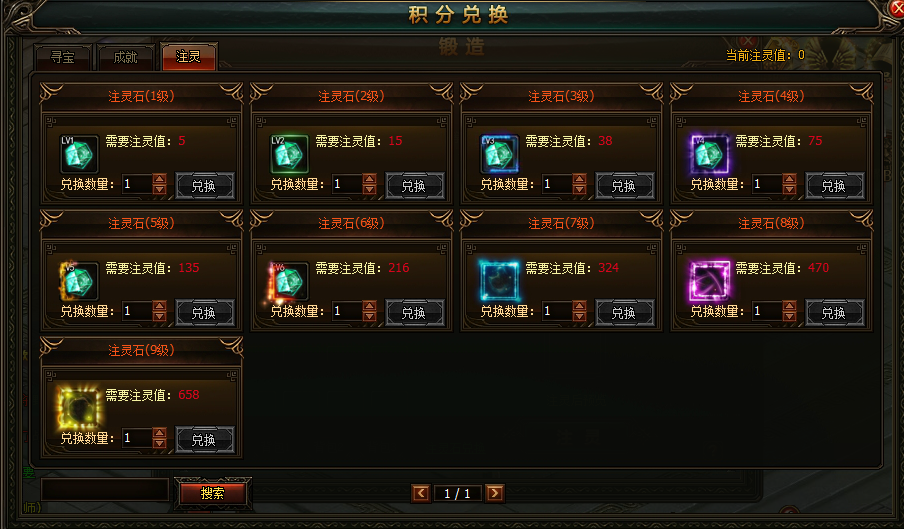
Task: Click 兑换 button for 注灵石(2级)
Action: 415,186
